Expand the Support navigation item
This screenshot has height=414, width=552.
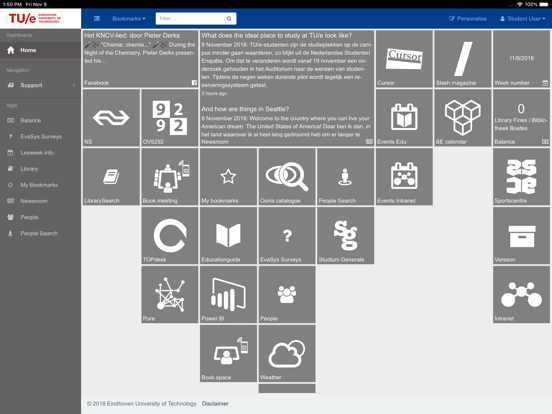pos(40,85)
